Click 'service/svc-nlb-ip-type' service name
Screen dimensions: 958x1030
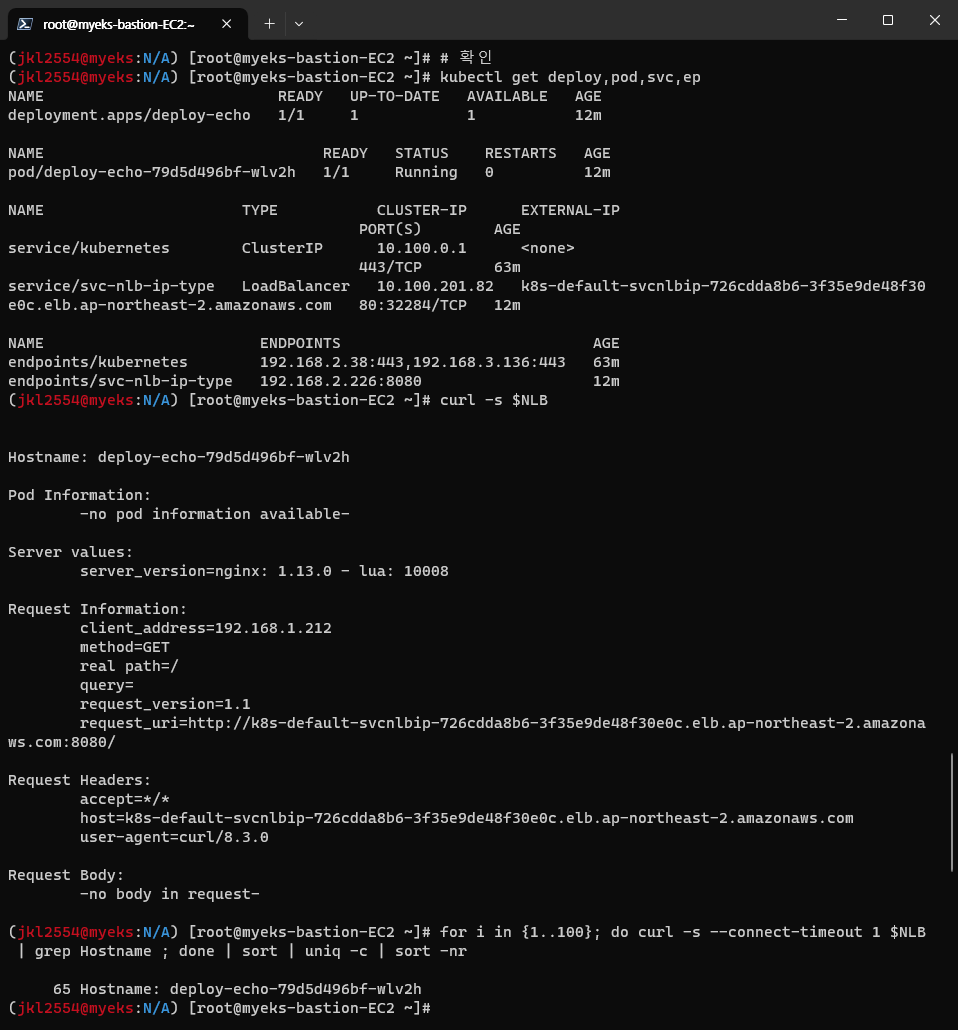[x=111, y=286]
